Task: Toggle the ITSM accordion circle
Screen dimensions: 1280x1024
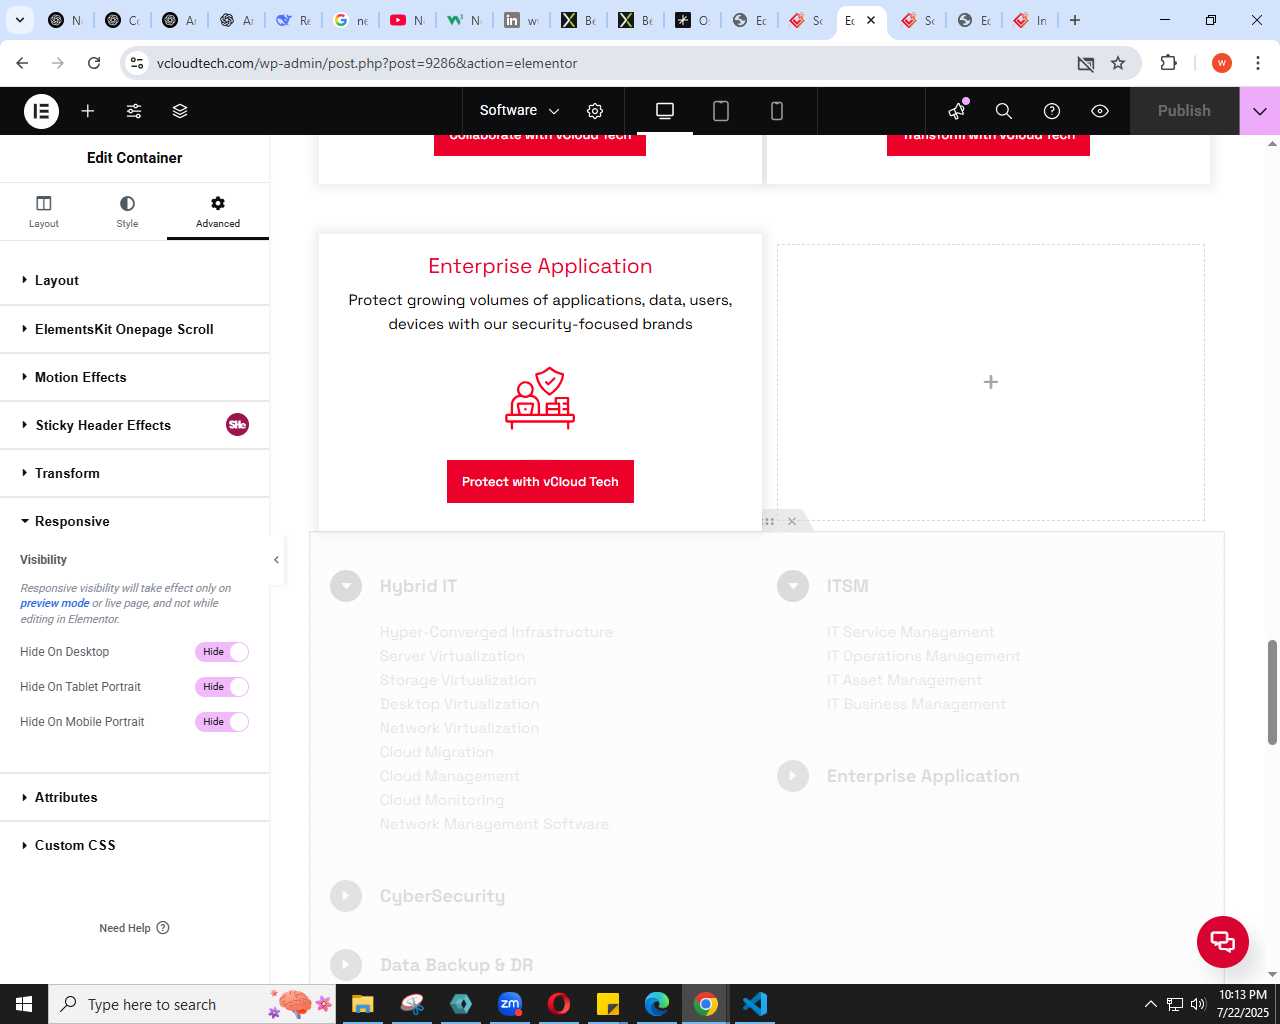Action: pos(793,586)
